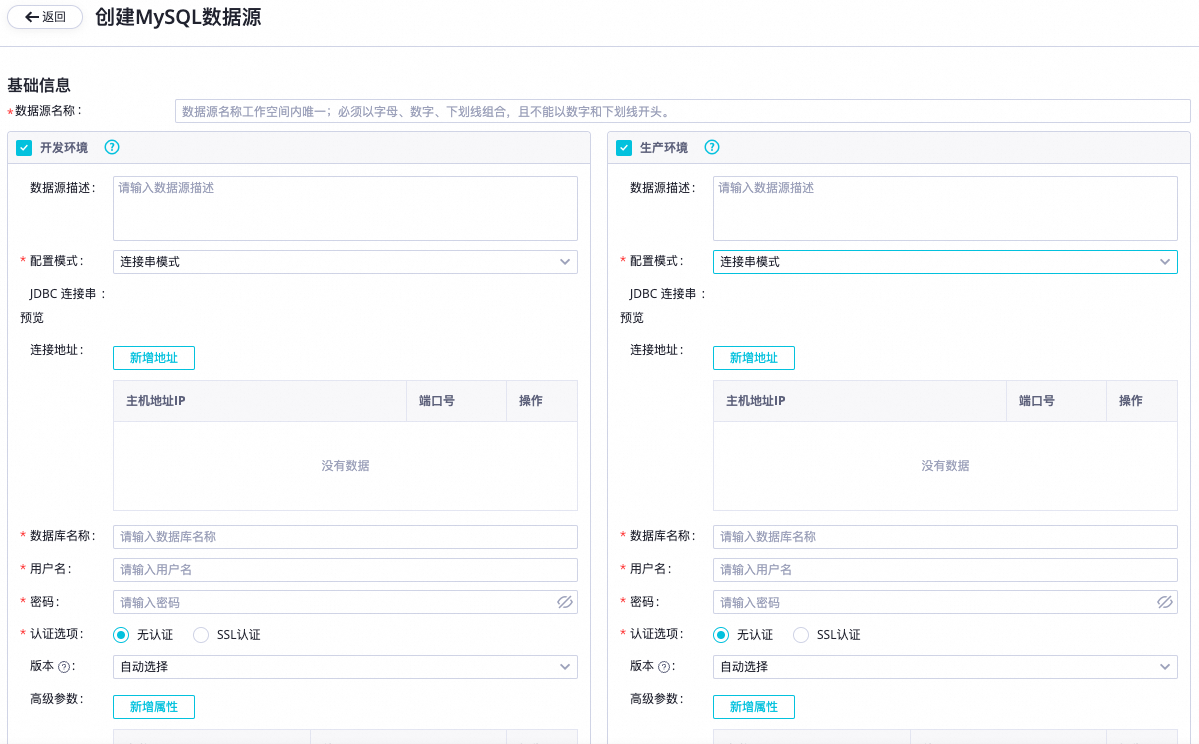Uncheck the 开发环境 checkbox
The width and height of the screenshot is (1199, 744).
point(24,148)
